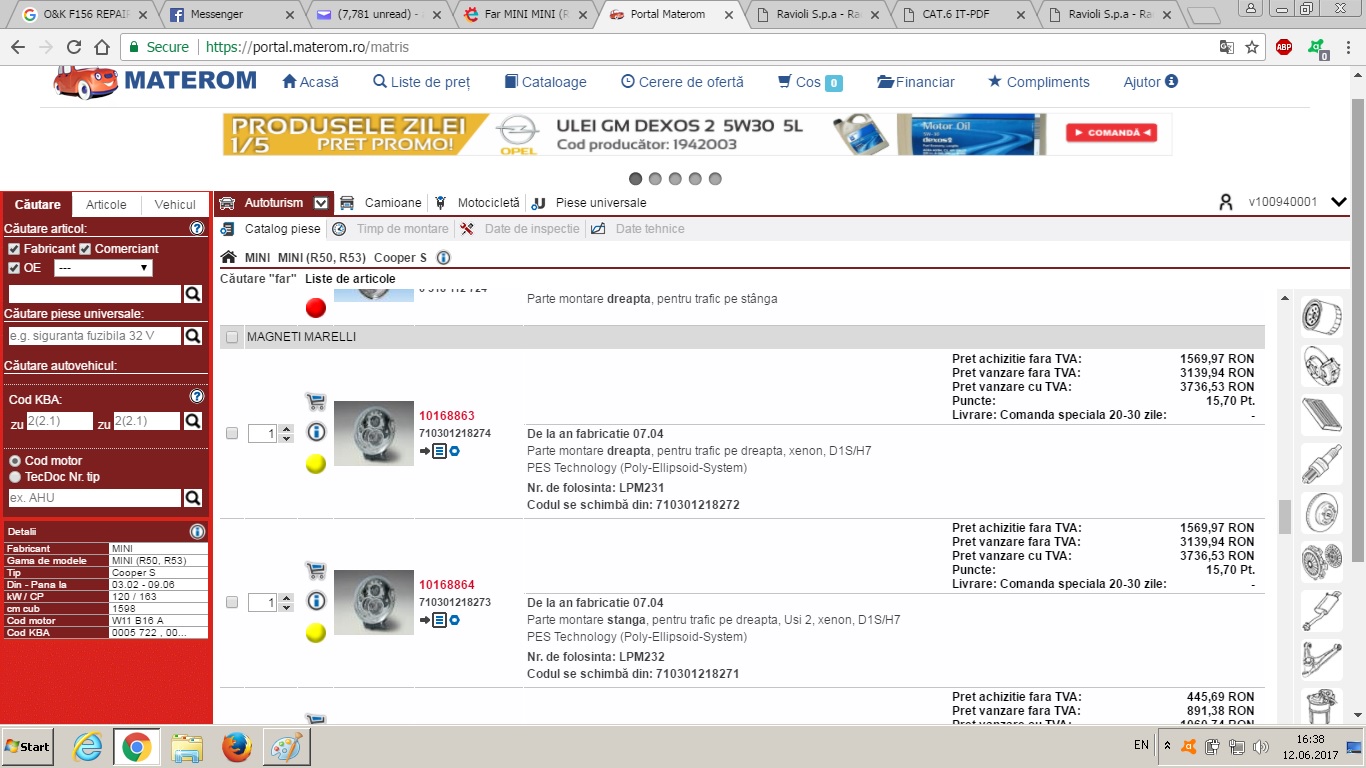Screen dimensions: 1366x768
Task: Open the OE dropdown list
Action: [103, 268]
